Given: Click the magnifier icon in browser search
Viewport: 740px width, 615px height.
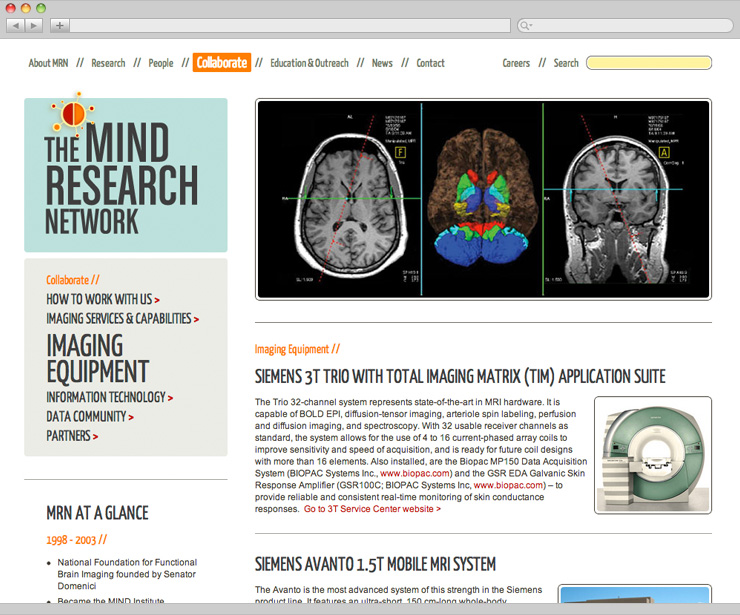Looking at the screenshot, I should coord(525,25).
